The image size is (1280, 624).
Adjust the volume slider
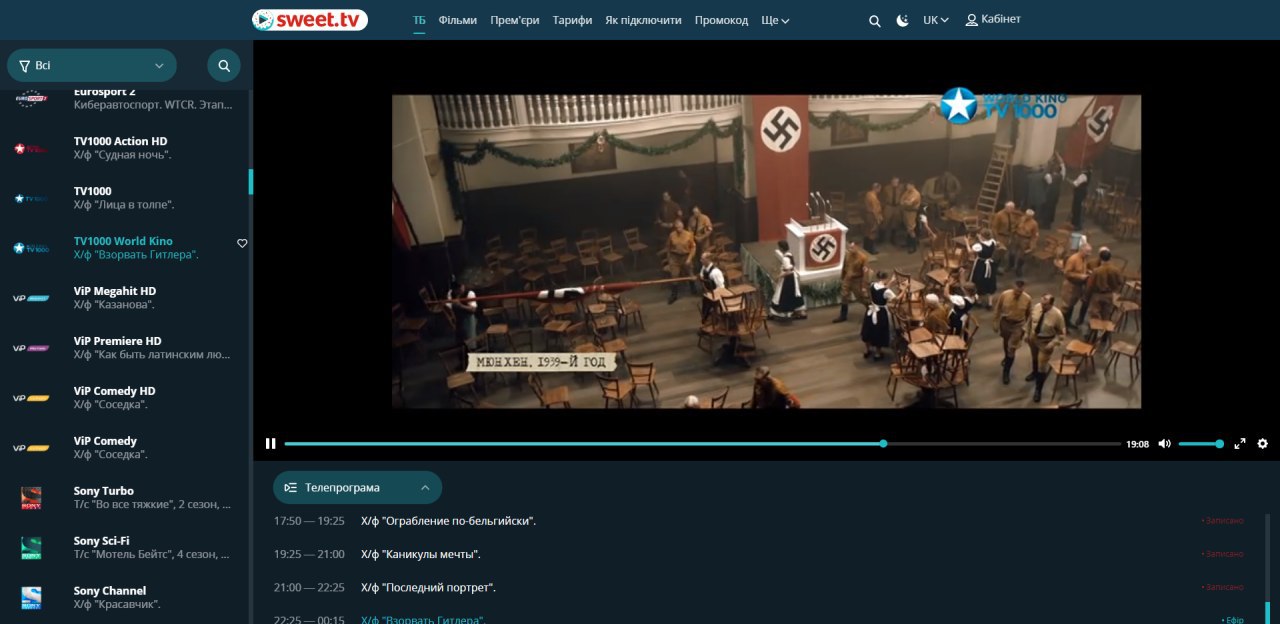tap(1200, 444)
